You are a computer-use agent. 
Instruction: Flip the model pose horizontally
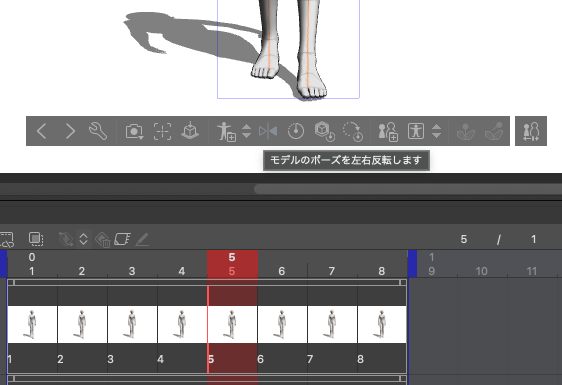click(x=268, y=131)
